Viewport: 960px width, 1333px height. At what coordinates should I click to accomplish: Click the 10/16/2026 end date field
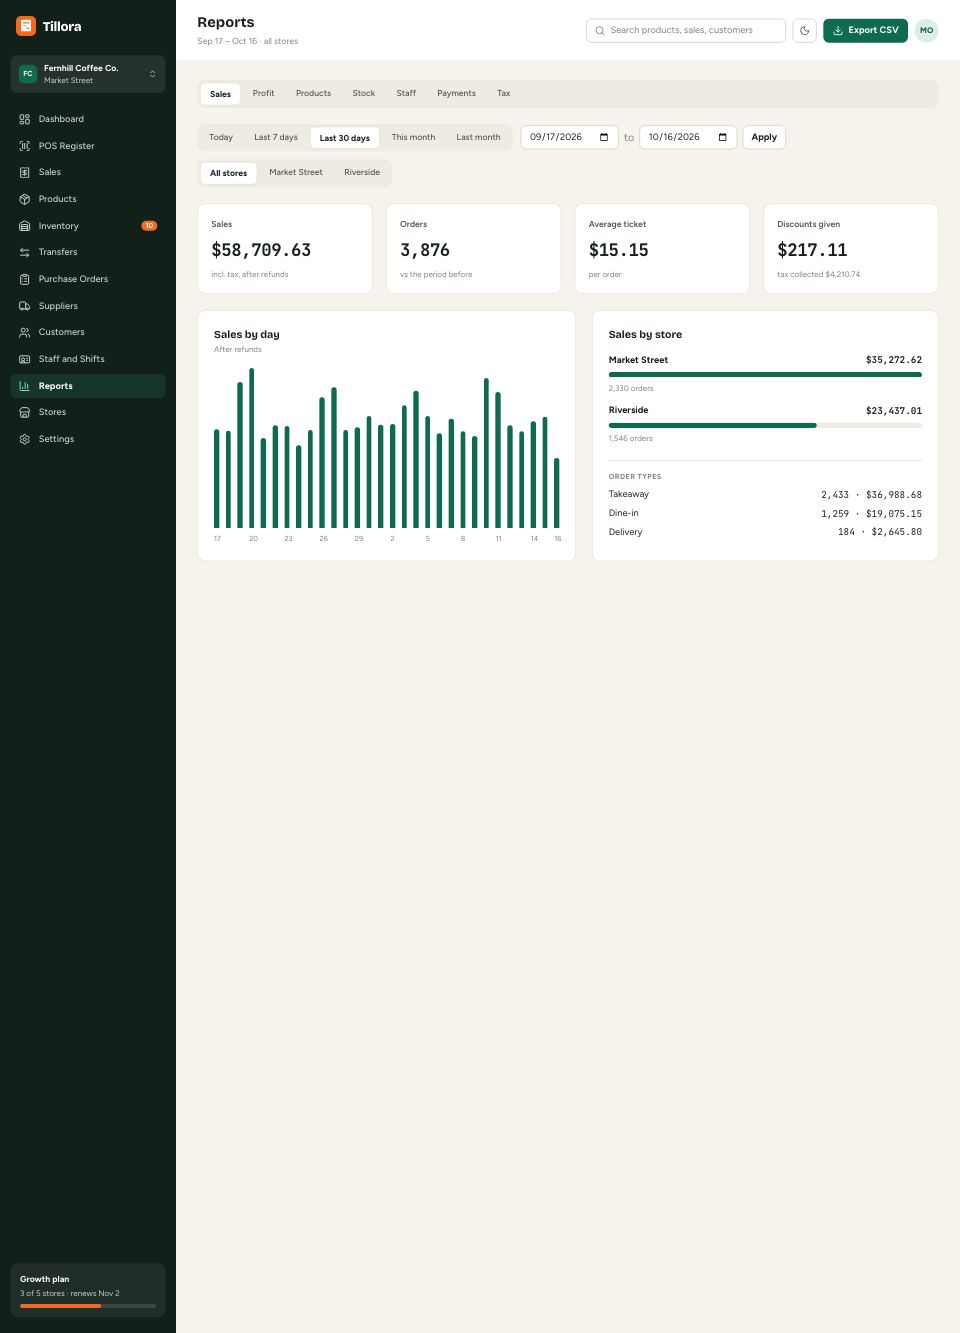tap(688, 137)
